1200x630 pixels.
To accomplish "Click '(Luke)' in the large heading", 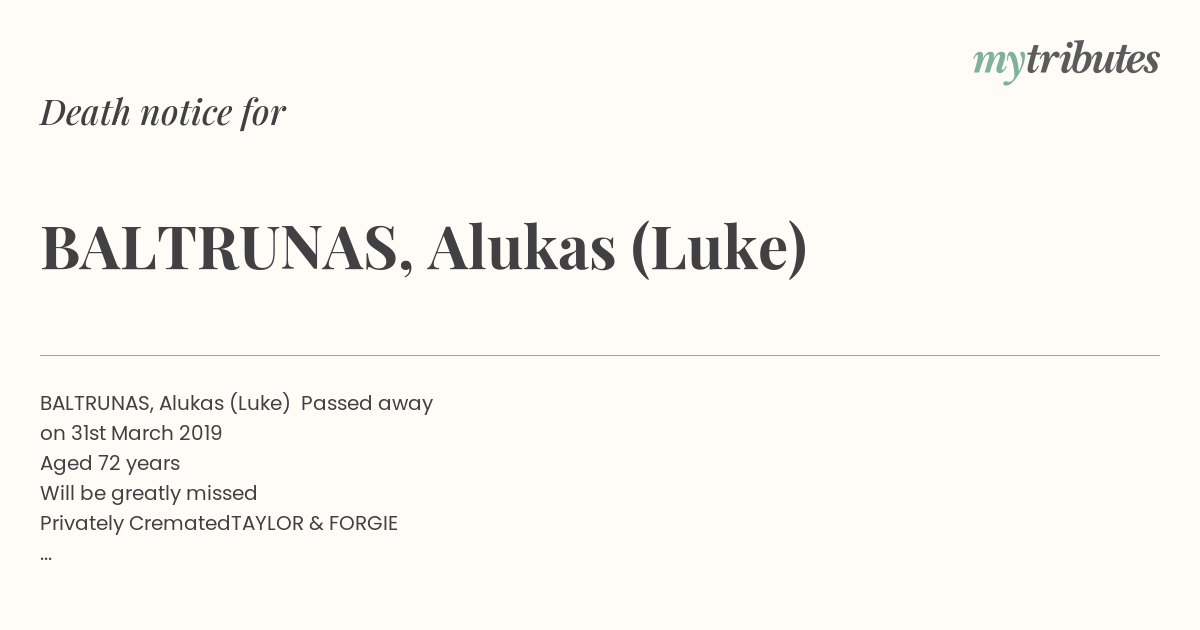I will coord(719,250).
